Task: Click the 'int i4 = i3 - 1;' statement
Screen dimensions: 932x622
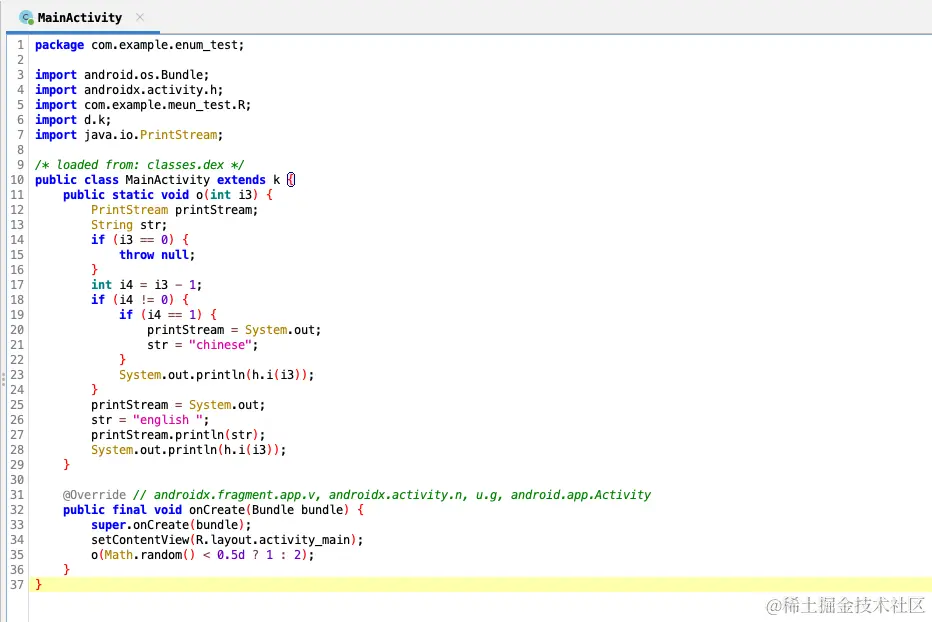Action: click(x=146, y=285)
